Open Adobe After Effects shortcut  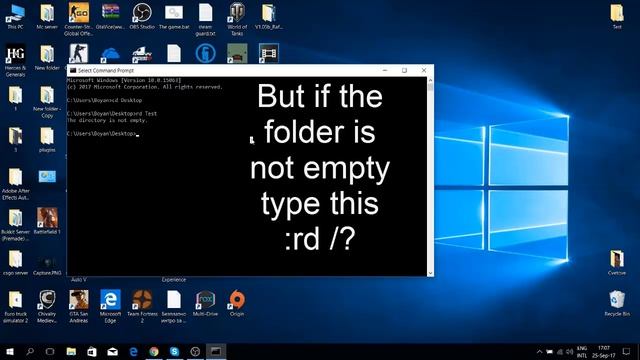click(x=16, y=184)
